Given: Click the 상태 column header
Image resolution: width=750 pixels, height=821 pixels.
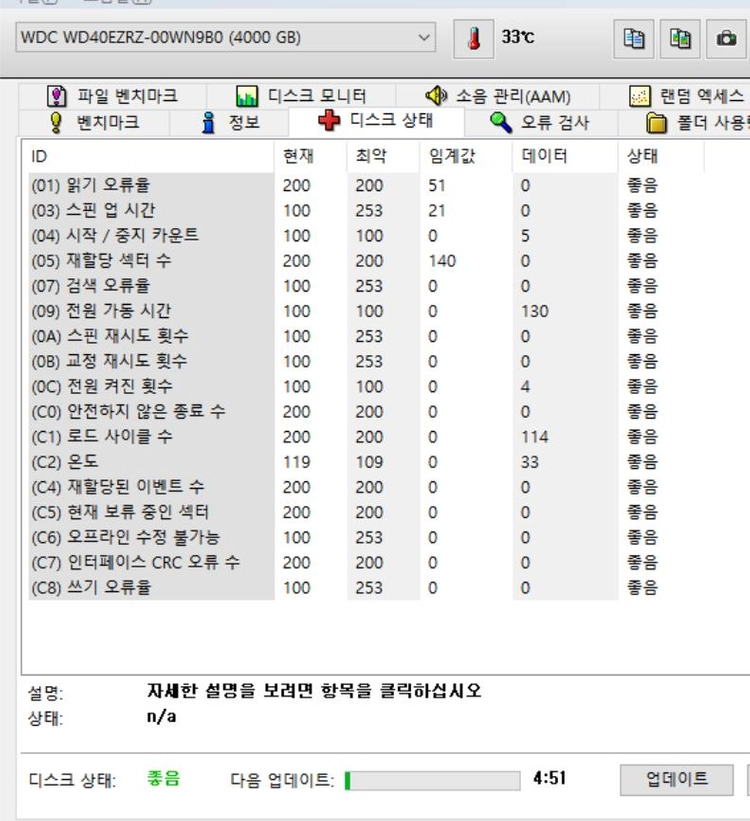Looking at the screenshot, I should [x=661, y=156].
